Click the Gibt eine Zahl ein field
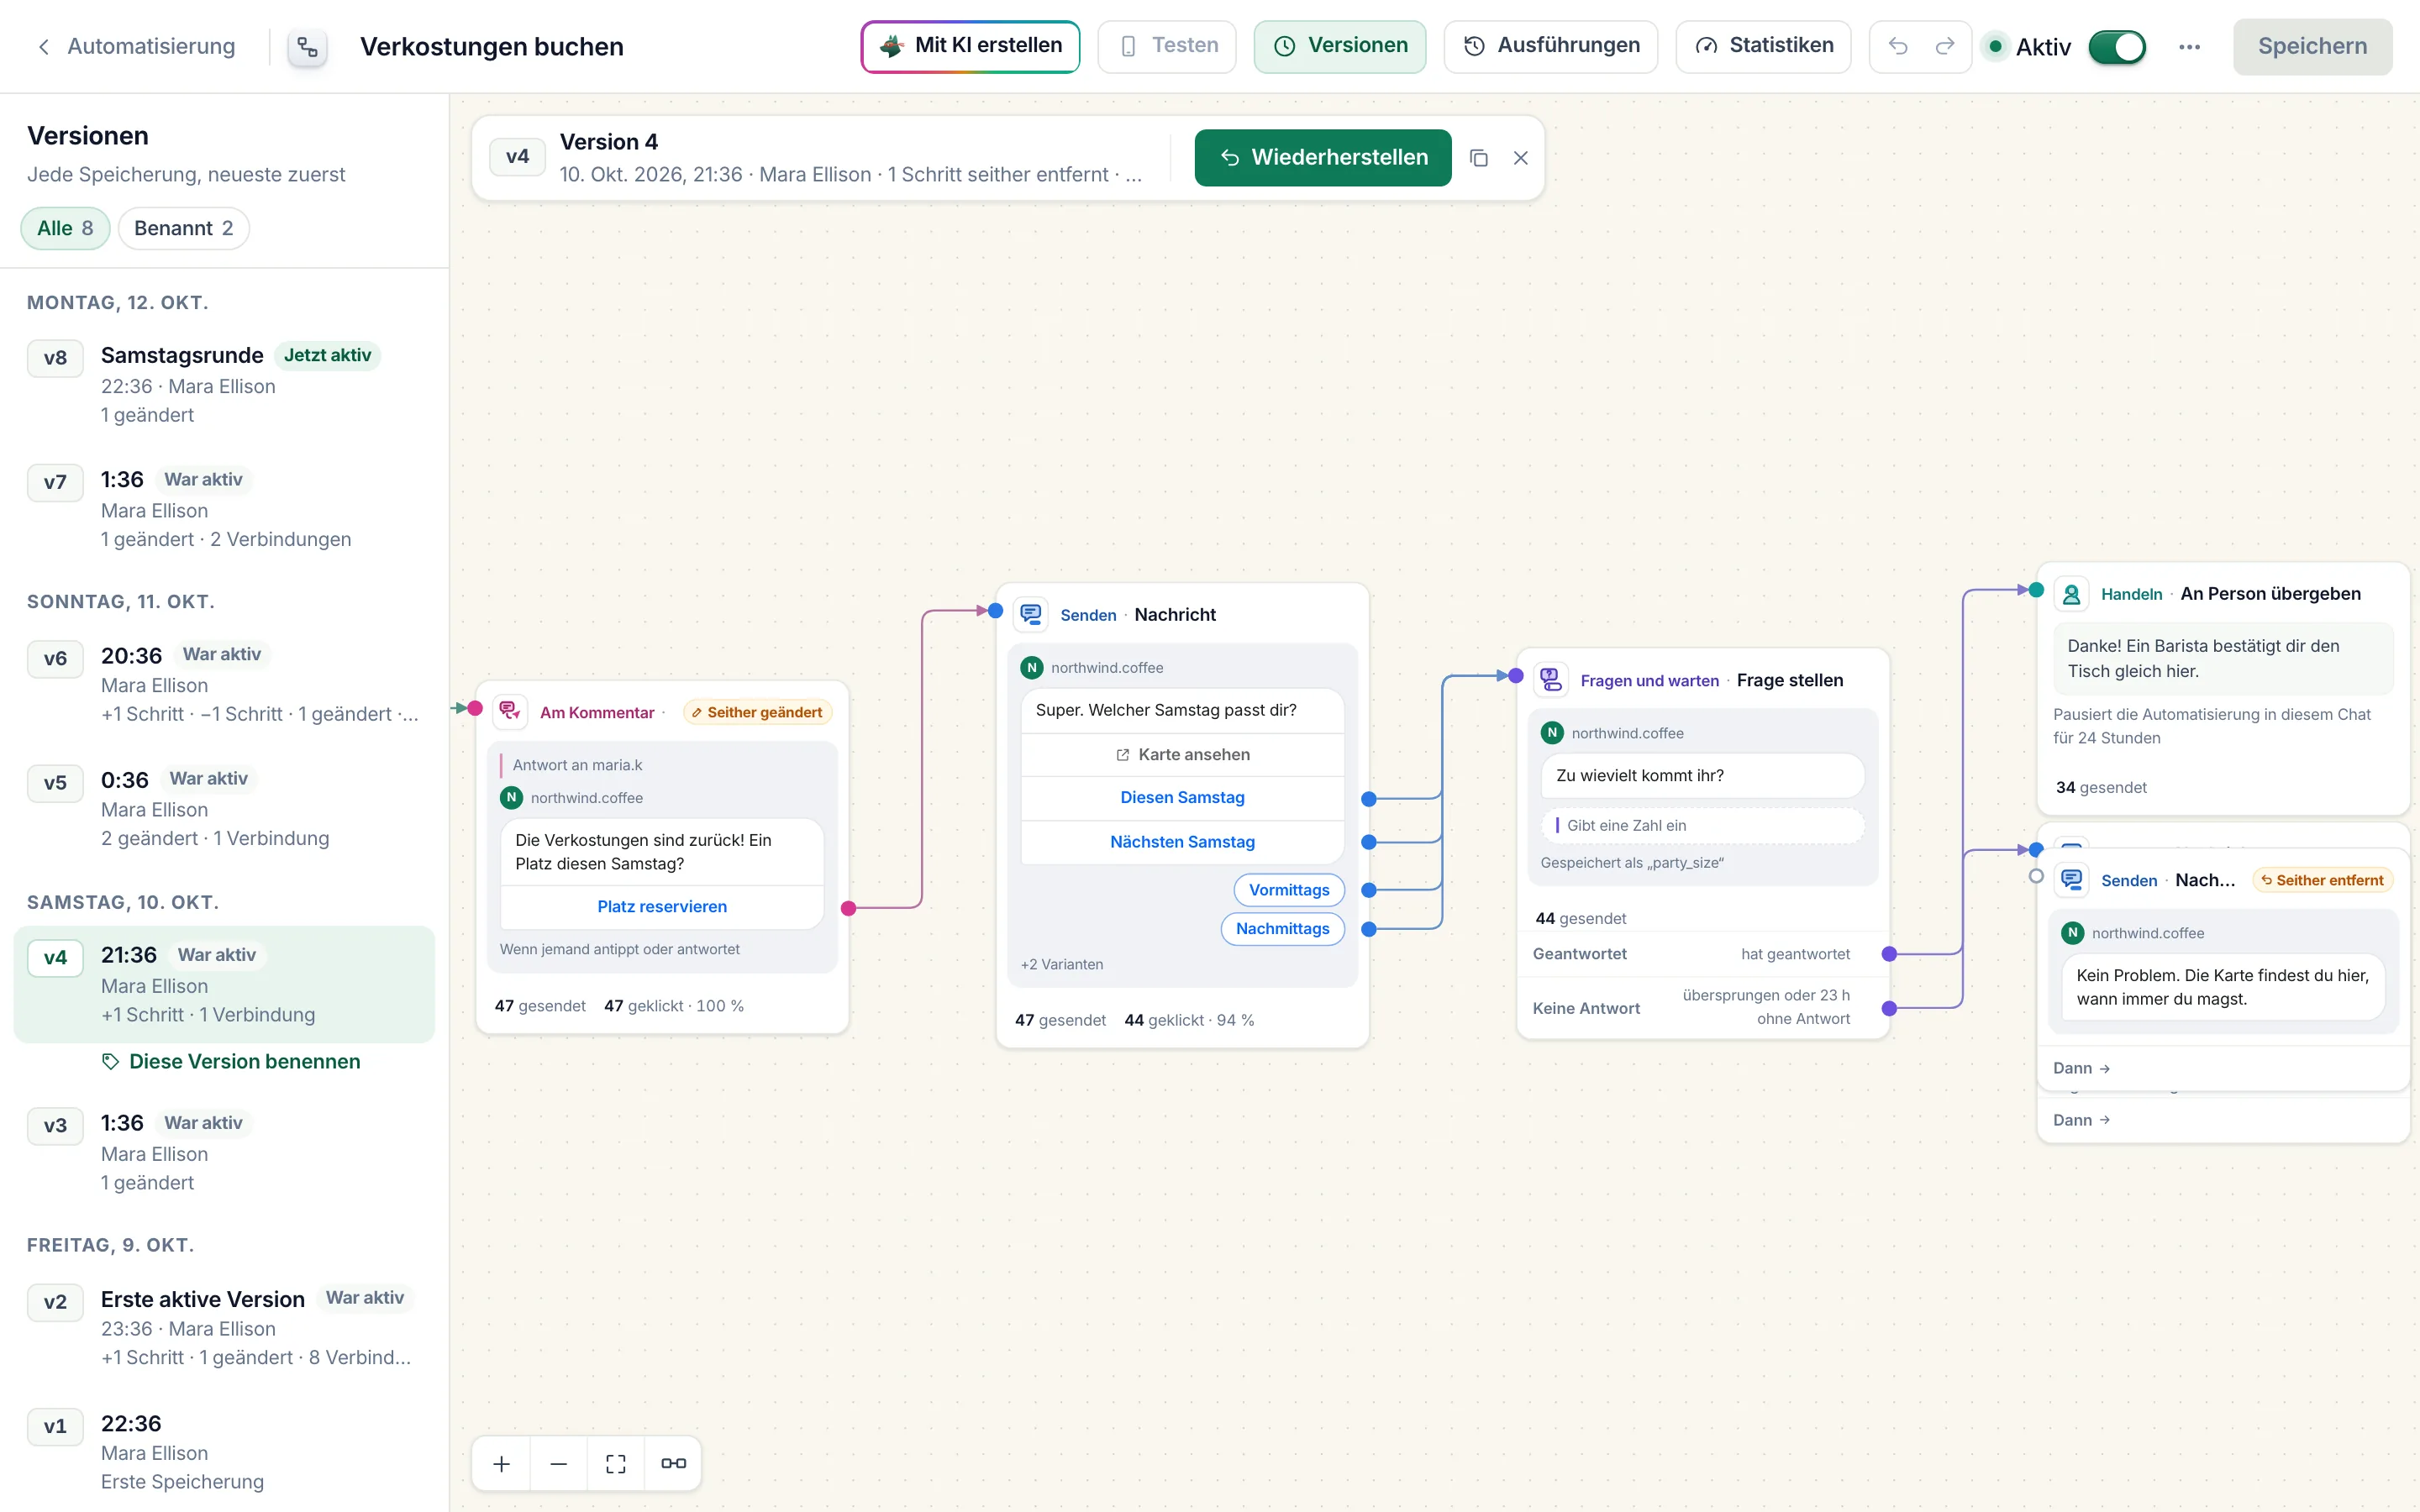 point(1703,825)
